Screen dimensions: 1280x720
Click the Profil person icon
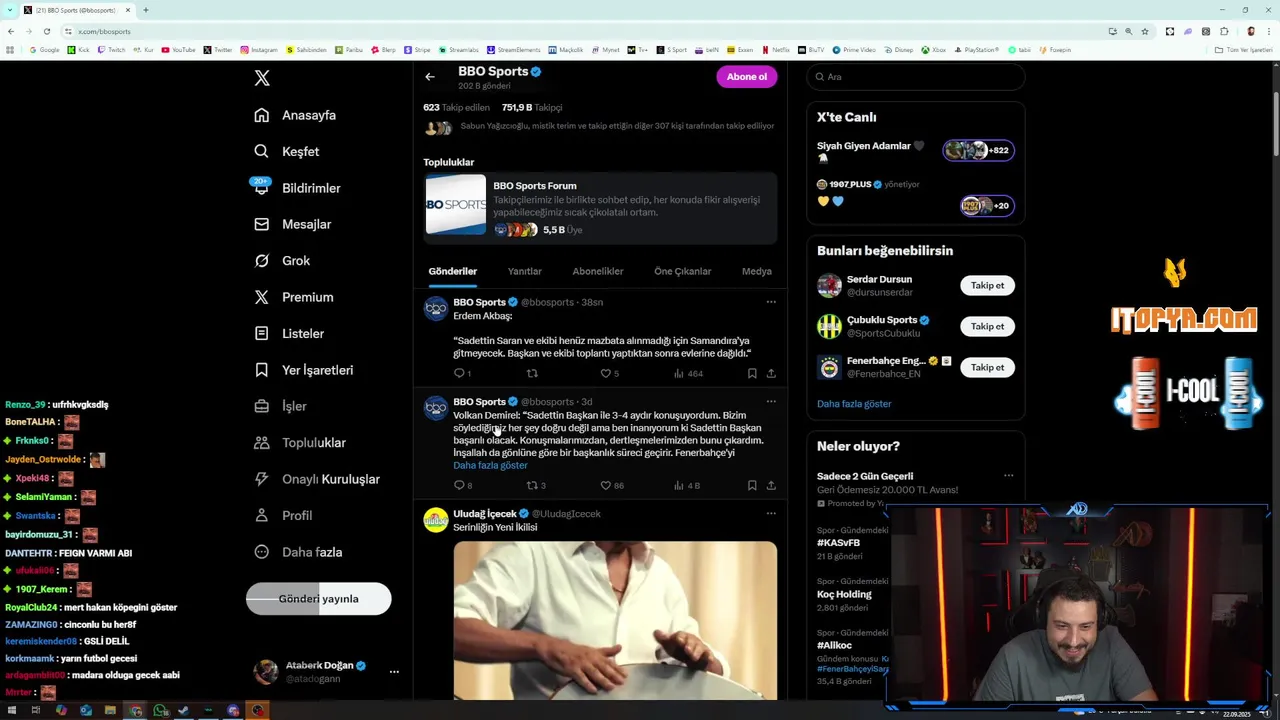tap(262, 515)
